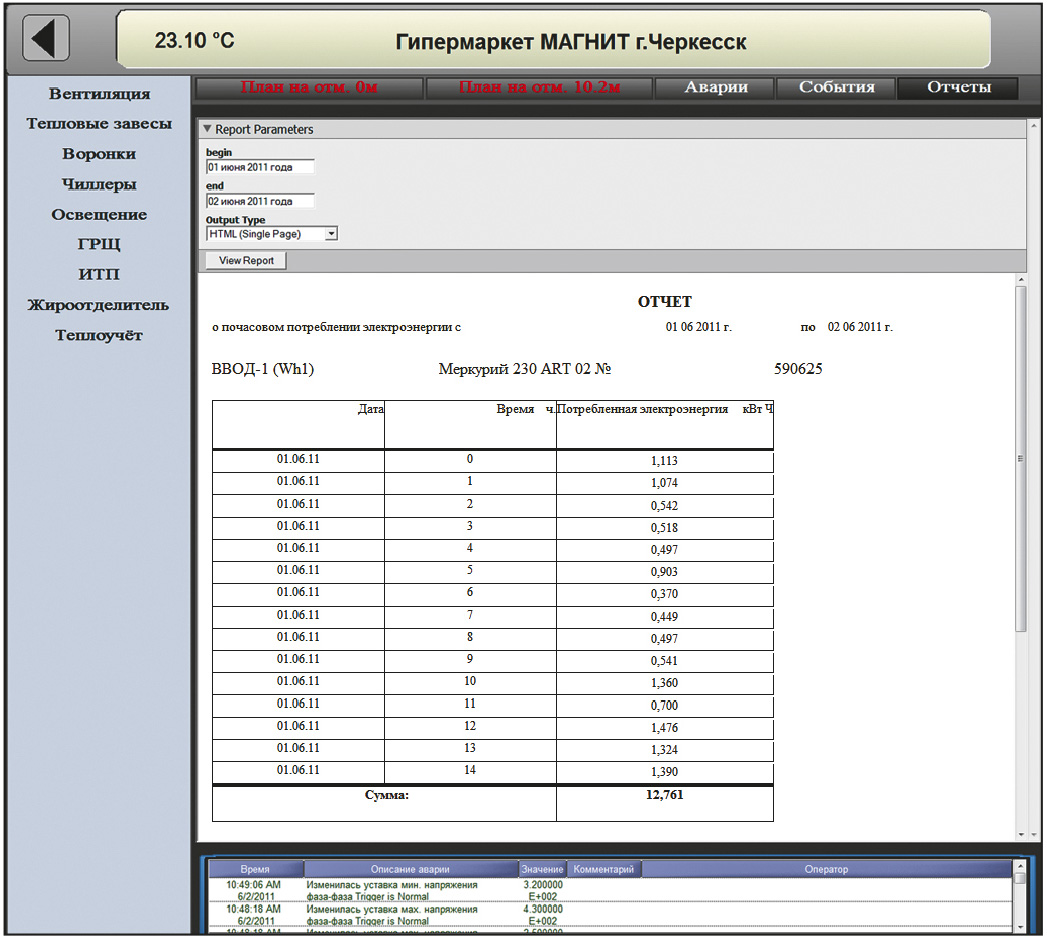The image size is (1047, 942).
Task: Click the Оператор column header
Action: coord(826,869)
